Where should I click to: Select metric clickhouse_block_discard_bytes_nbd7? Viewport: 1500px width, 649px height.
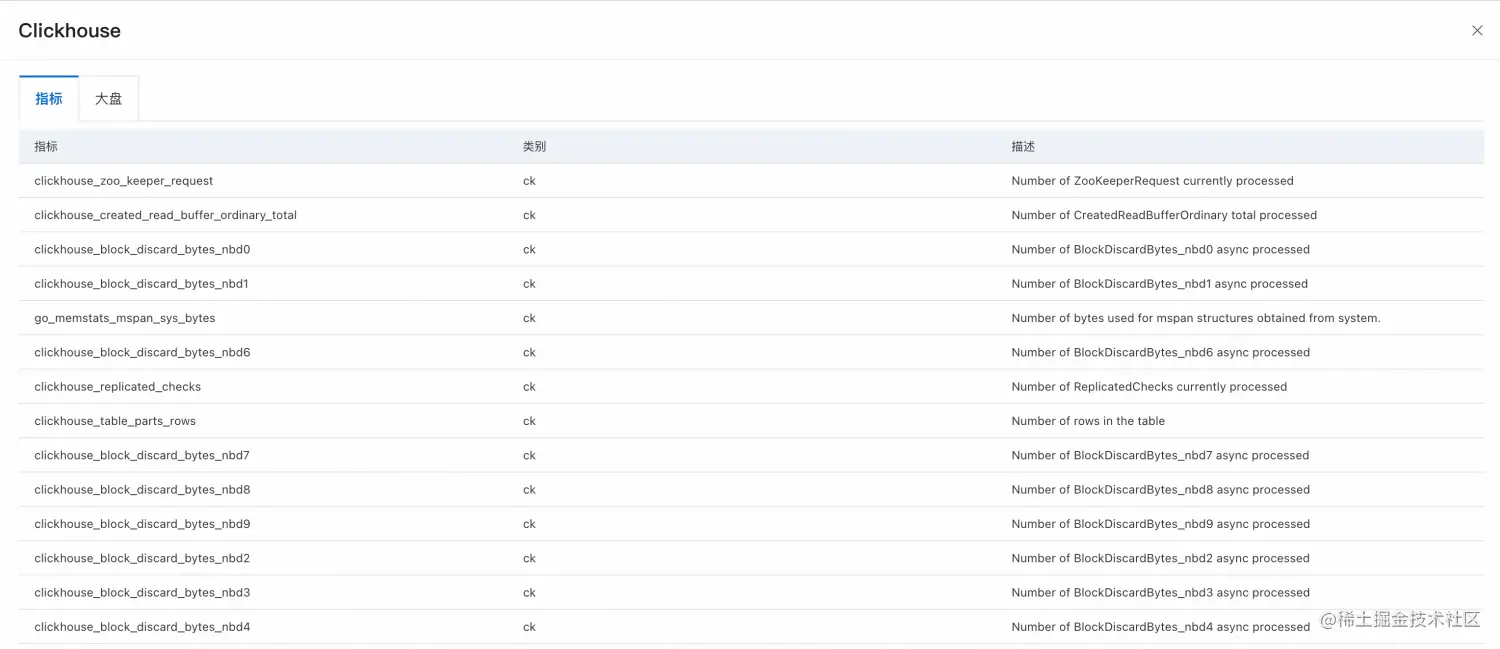coord(142,455)
